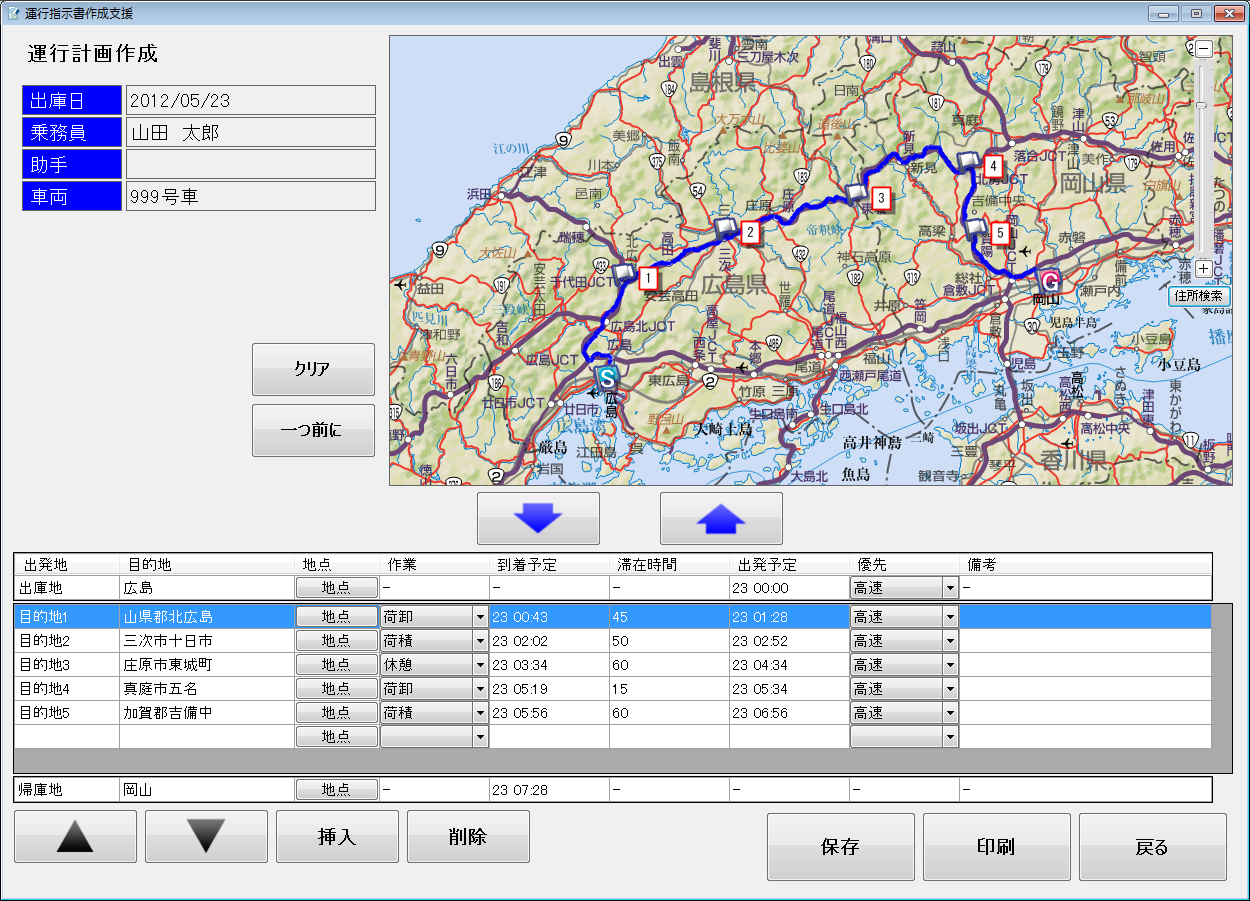This screenshot has height=901, width=1250.
Task: Click the 出庫日 field 2012/05/23
Action: coord(251,100)
